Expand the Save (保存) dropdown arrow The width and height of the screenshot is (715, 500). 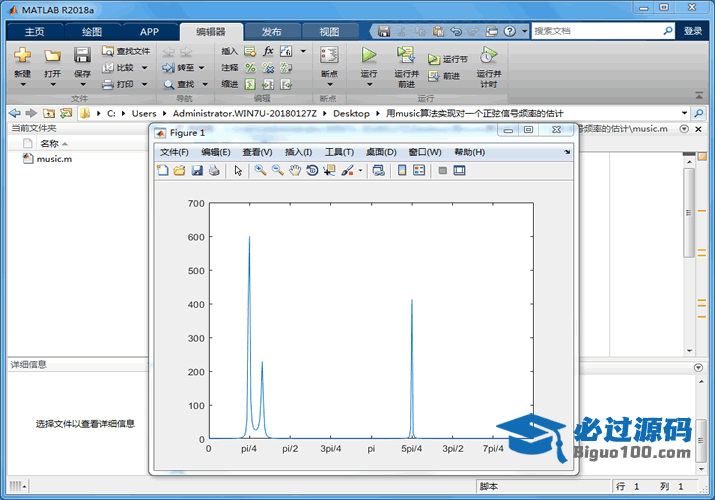[83, 84]
